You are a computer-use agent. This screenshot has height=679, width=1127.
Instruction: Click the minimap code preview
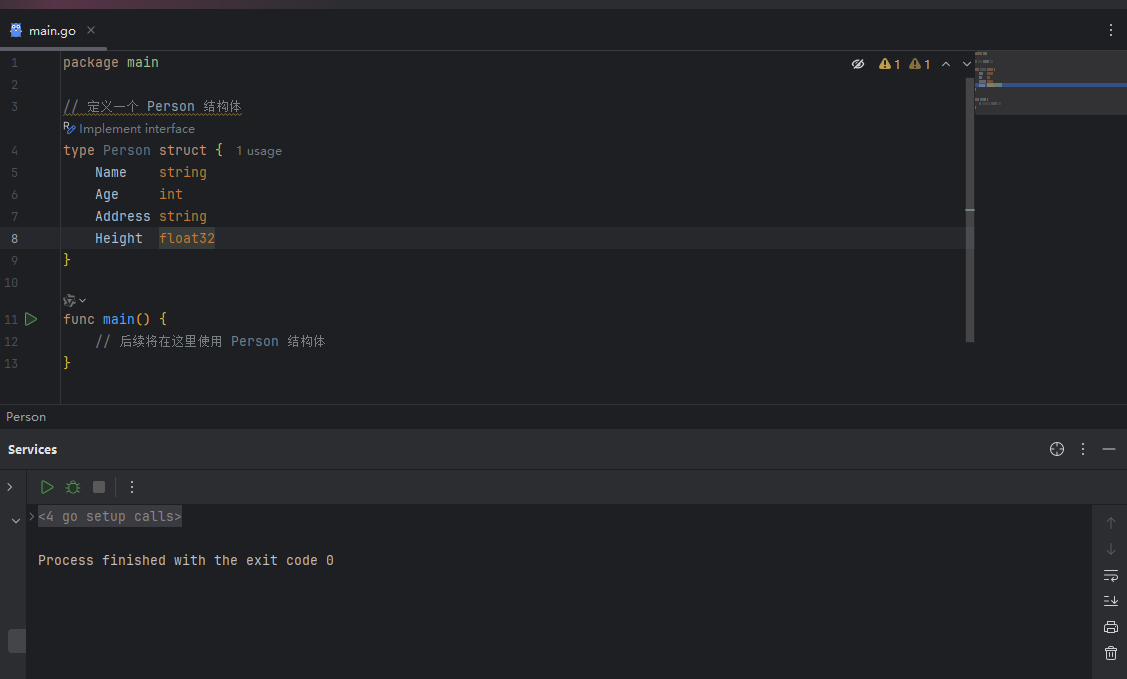tap(1050, 83)
